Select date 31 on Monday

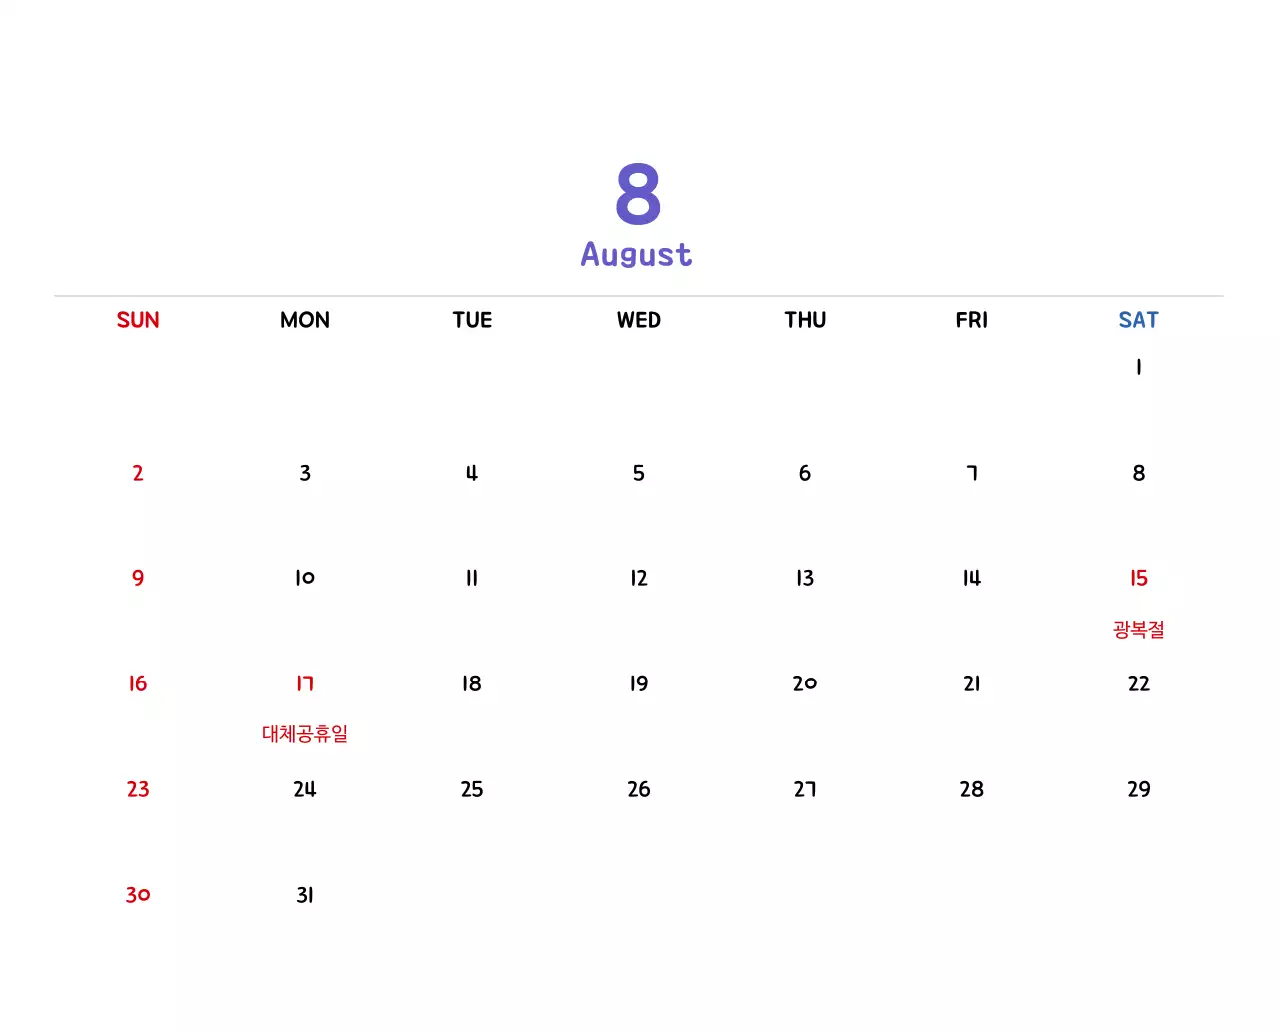coord(304,895)
